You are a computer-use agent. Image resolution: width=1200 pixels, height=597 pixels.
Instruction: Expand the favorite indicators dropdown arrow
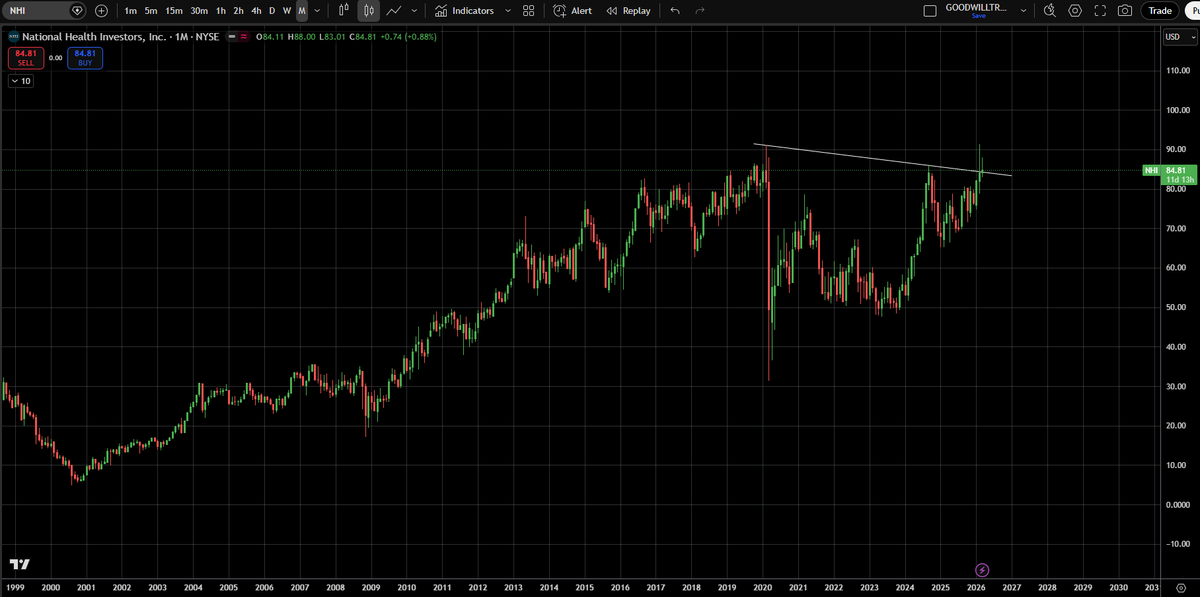click(508, 10)
